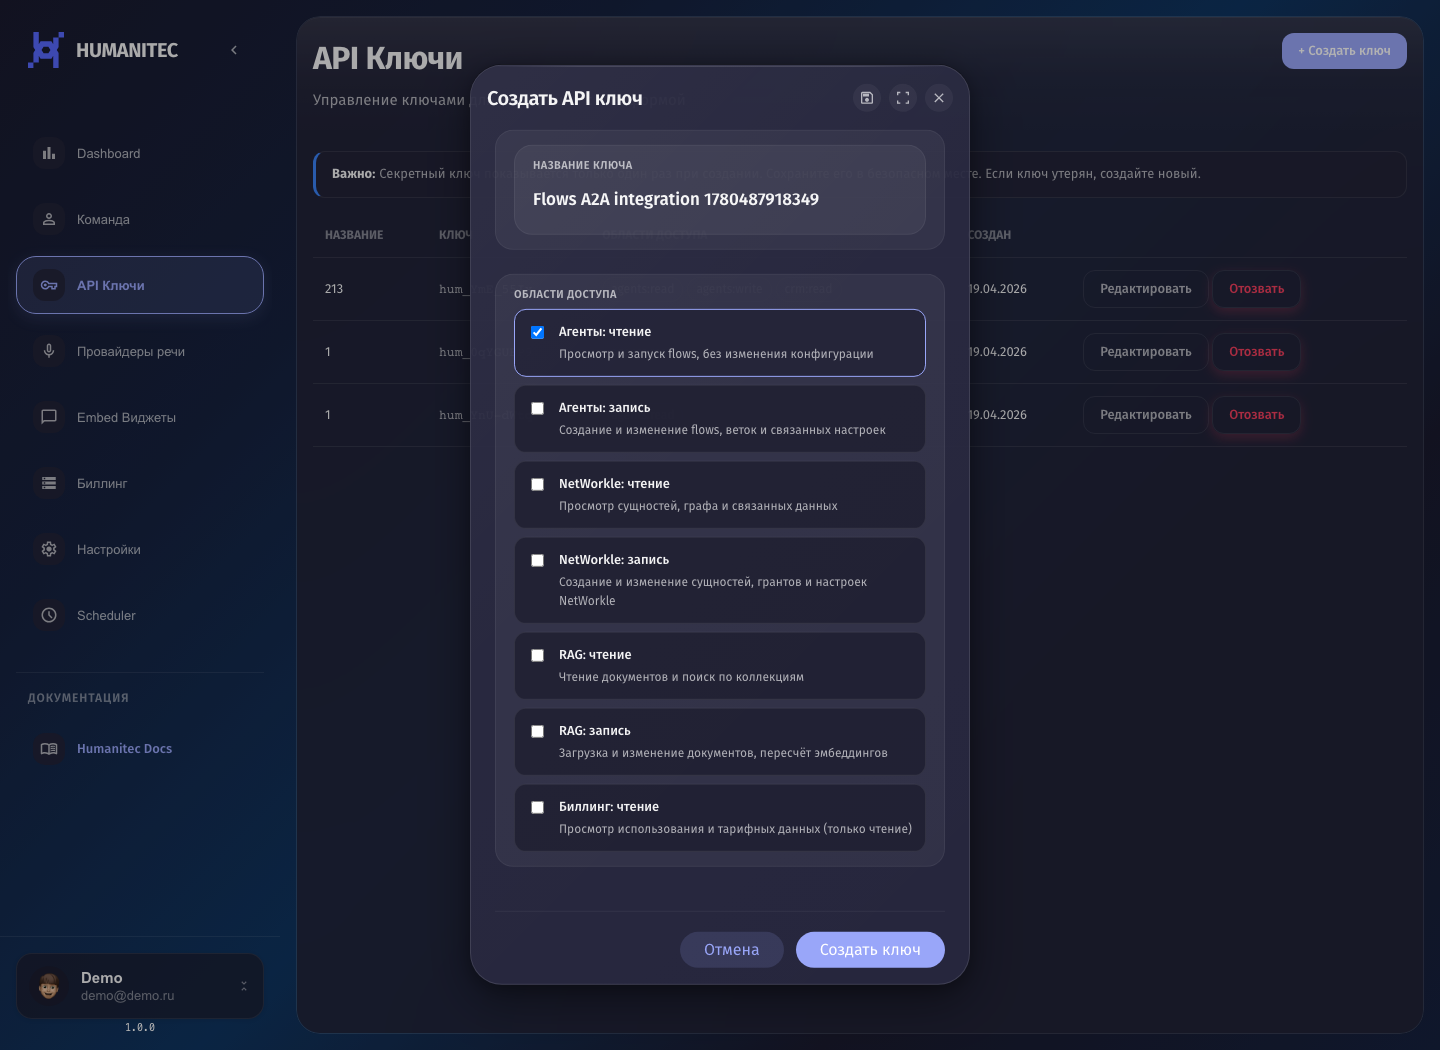
Task: Collapse the sidebar with the chevron
Action: (234, 50)
